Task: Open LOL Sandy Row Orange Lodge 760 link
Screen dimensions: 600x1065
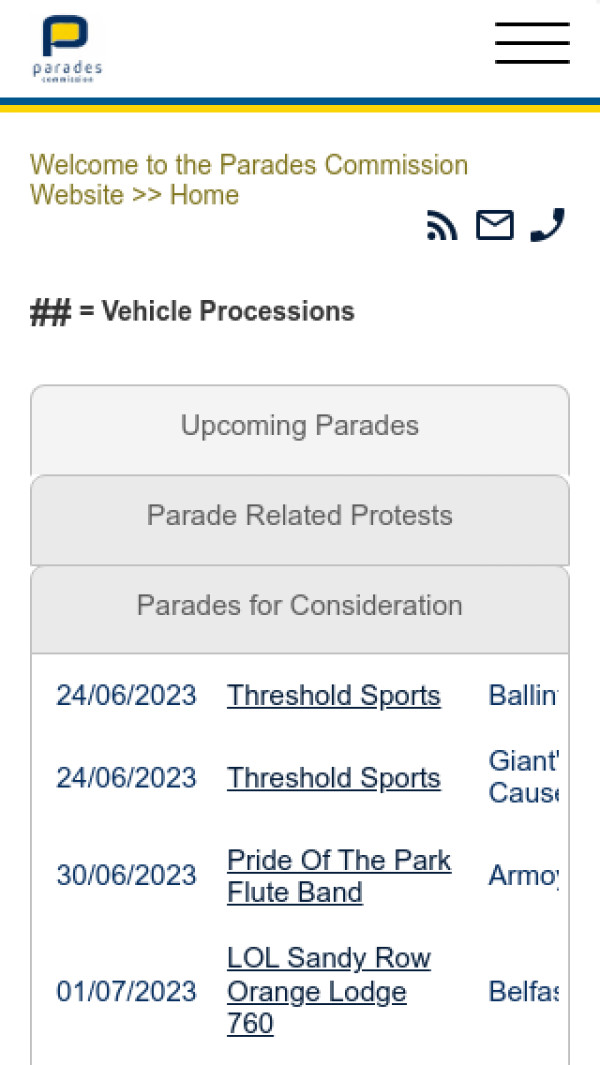Action: [x=328, y=991]
